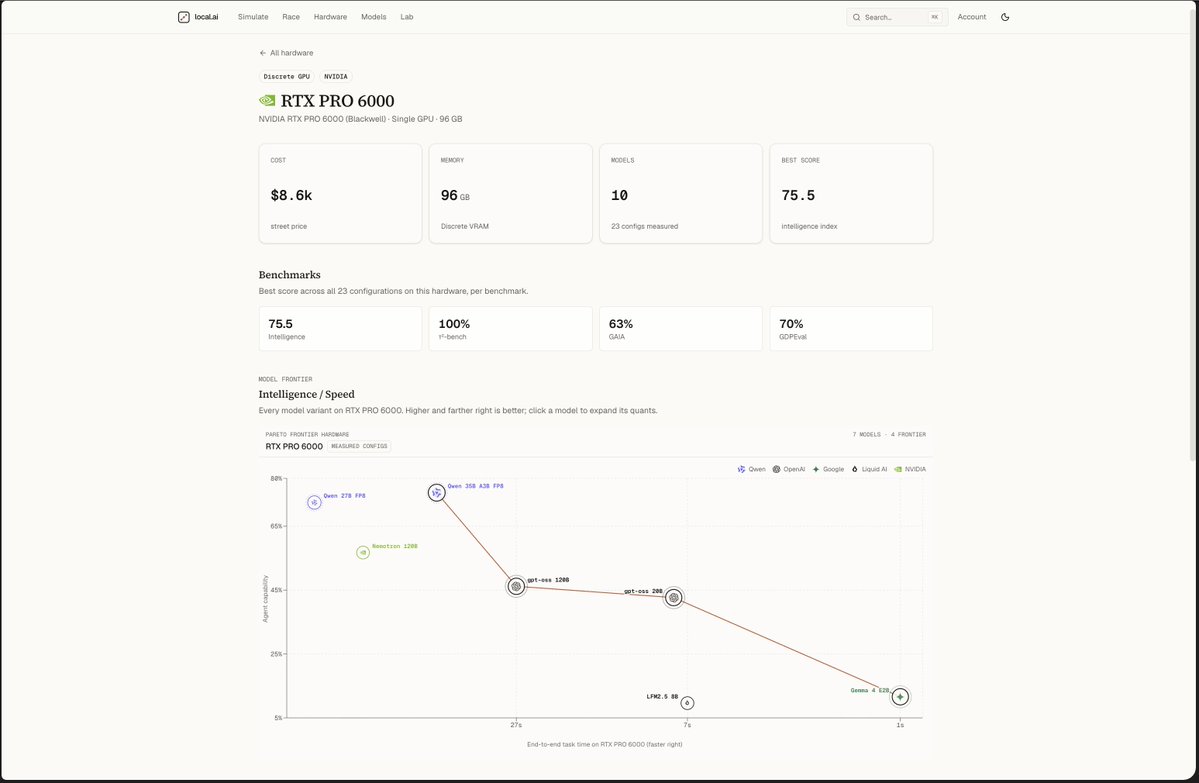The image size is (1199, 783).
Task: Toggle dark mode moon icon
Action: pos(1005,17)
